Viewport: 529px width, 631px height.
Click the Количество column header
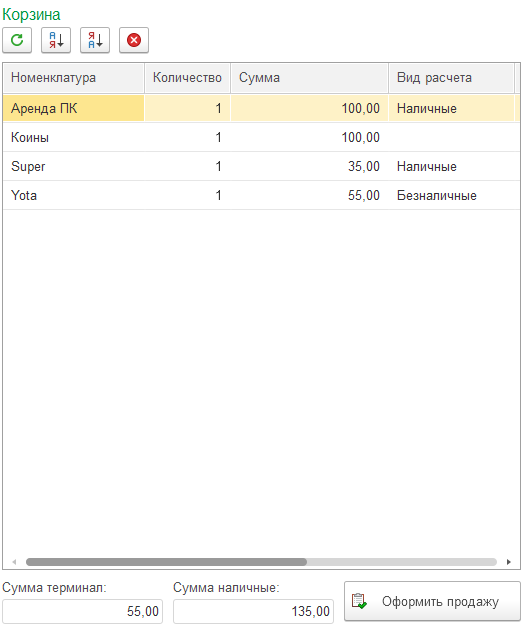pos(187,78)
